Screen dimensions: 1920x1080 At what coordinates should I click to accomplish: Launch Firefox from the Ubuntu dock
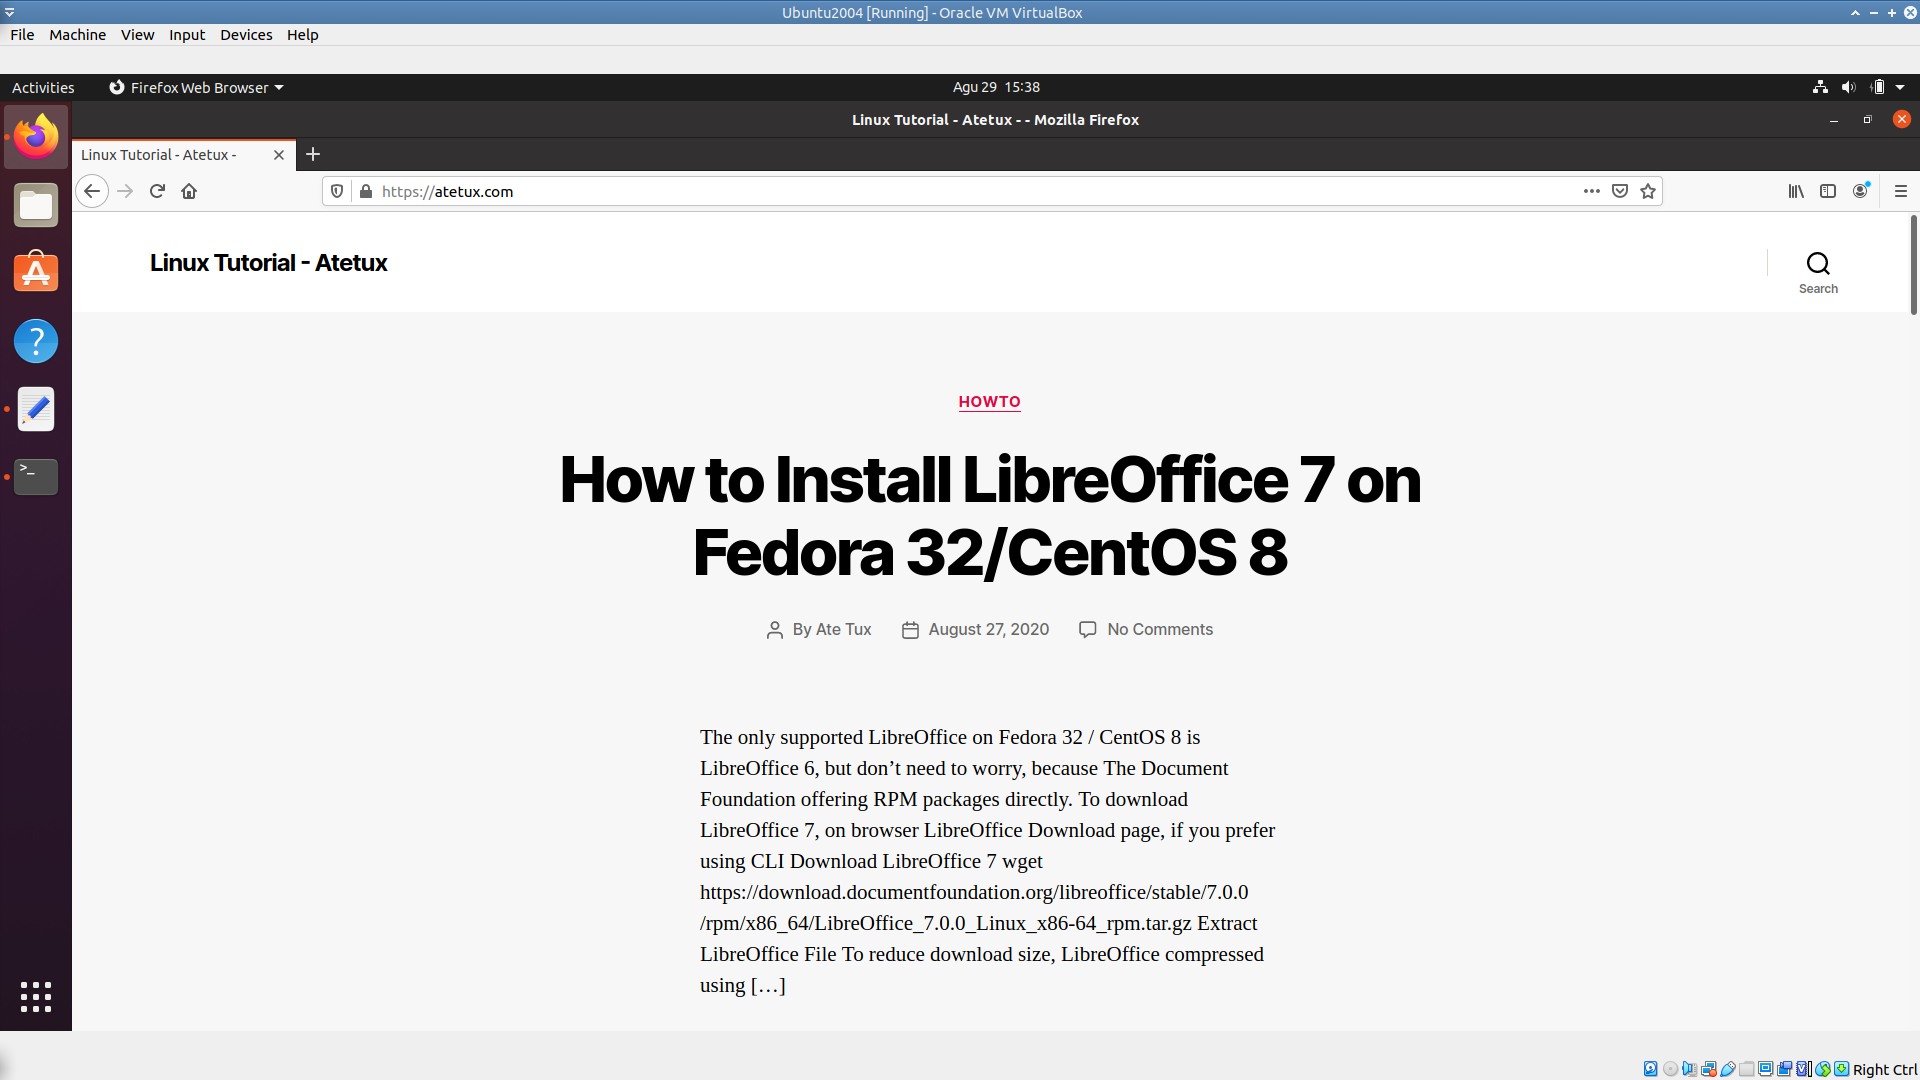36,137
